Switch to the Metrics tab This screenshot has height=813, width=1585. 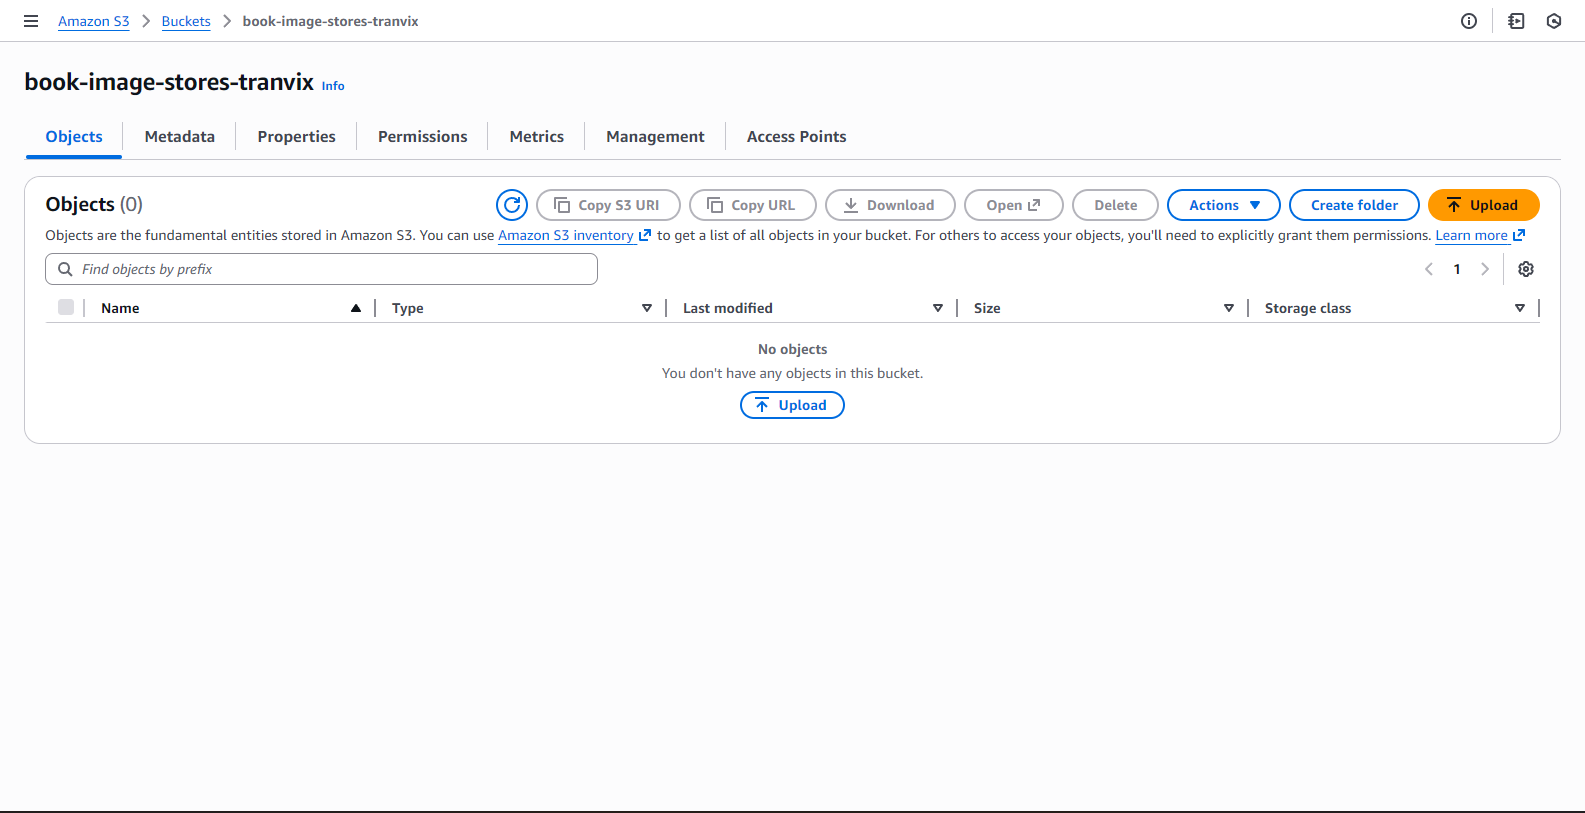click(537, 137)
